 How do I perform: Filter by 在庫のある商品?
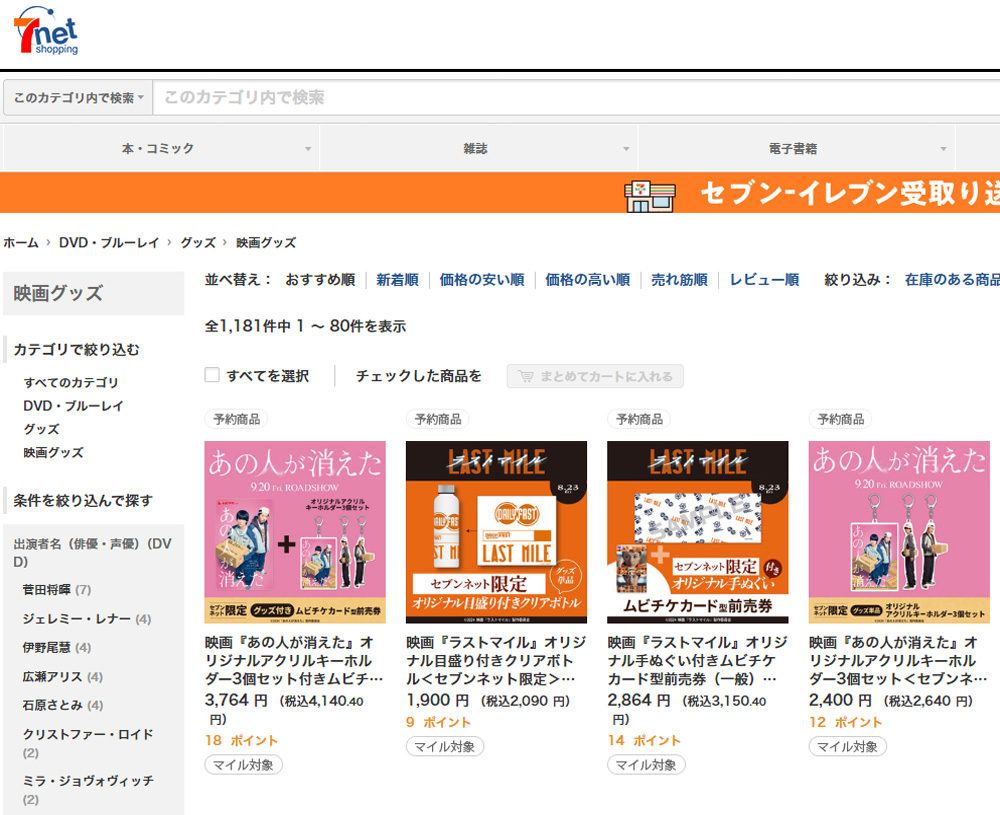951,280
